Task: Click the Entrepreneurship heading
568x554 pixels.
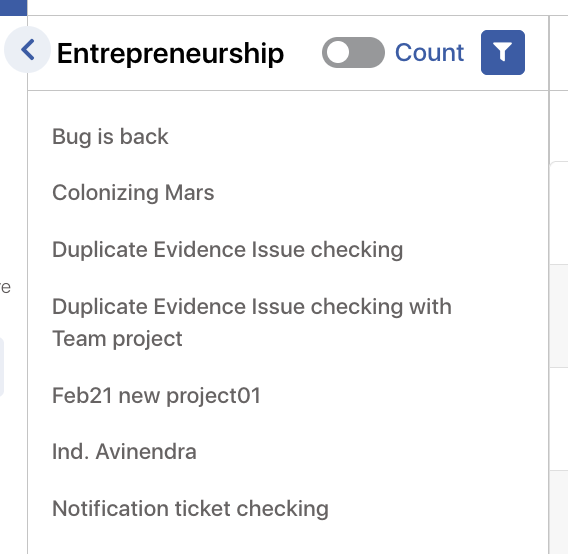Action: (170, 53)
